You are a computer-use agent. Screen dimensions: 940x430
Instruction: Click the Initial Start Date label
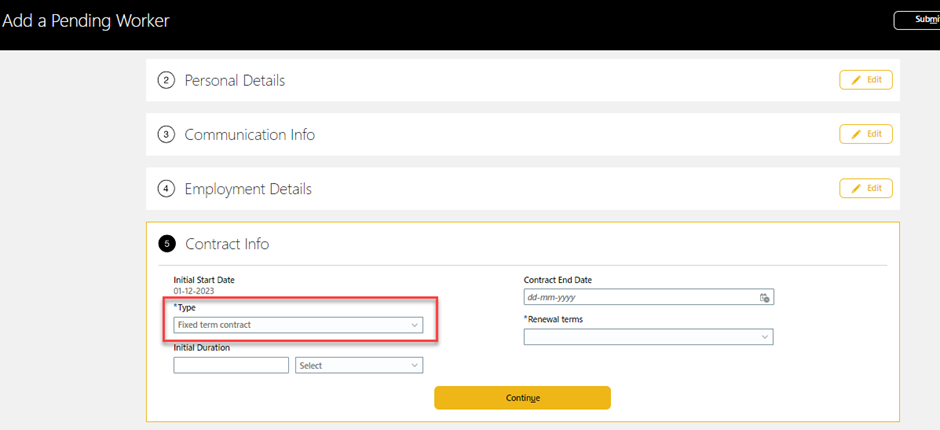[204, 280]
